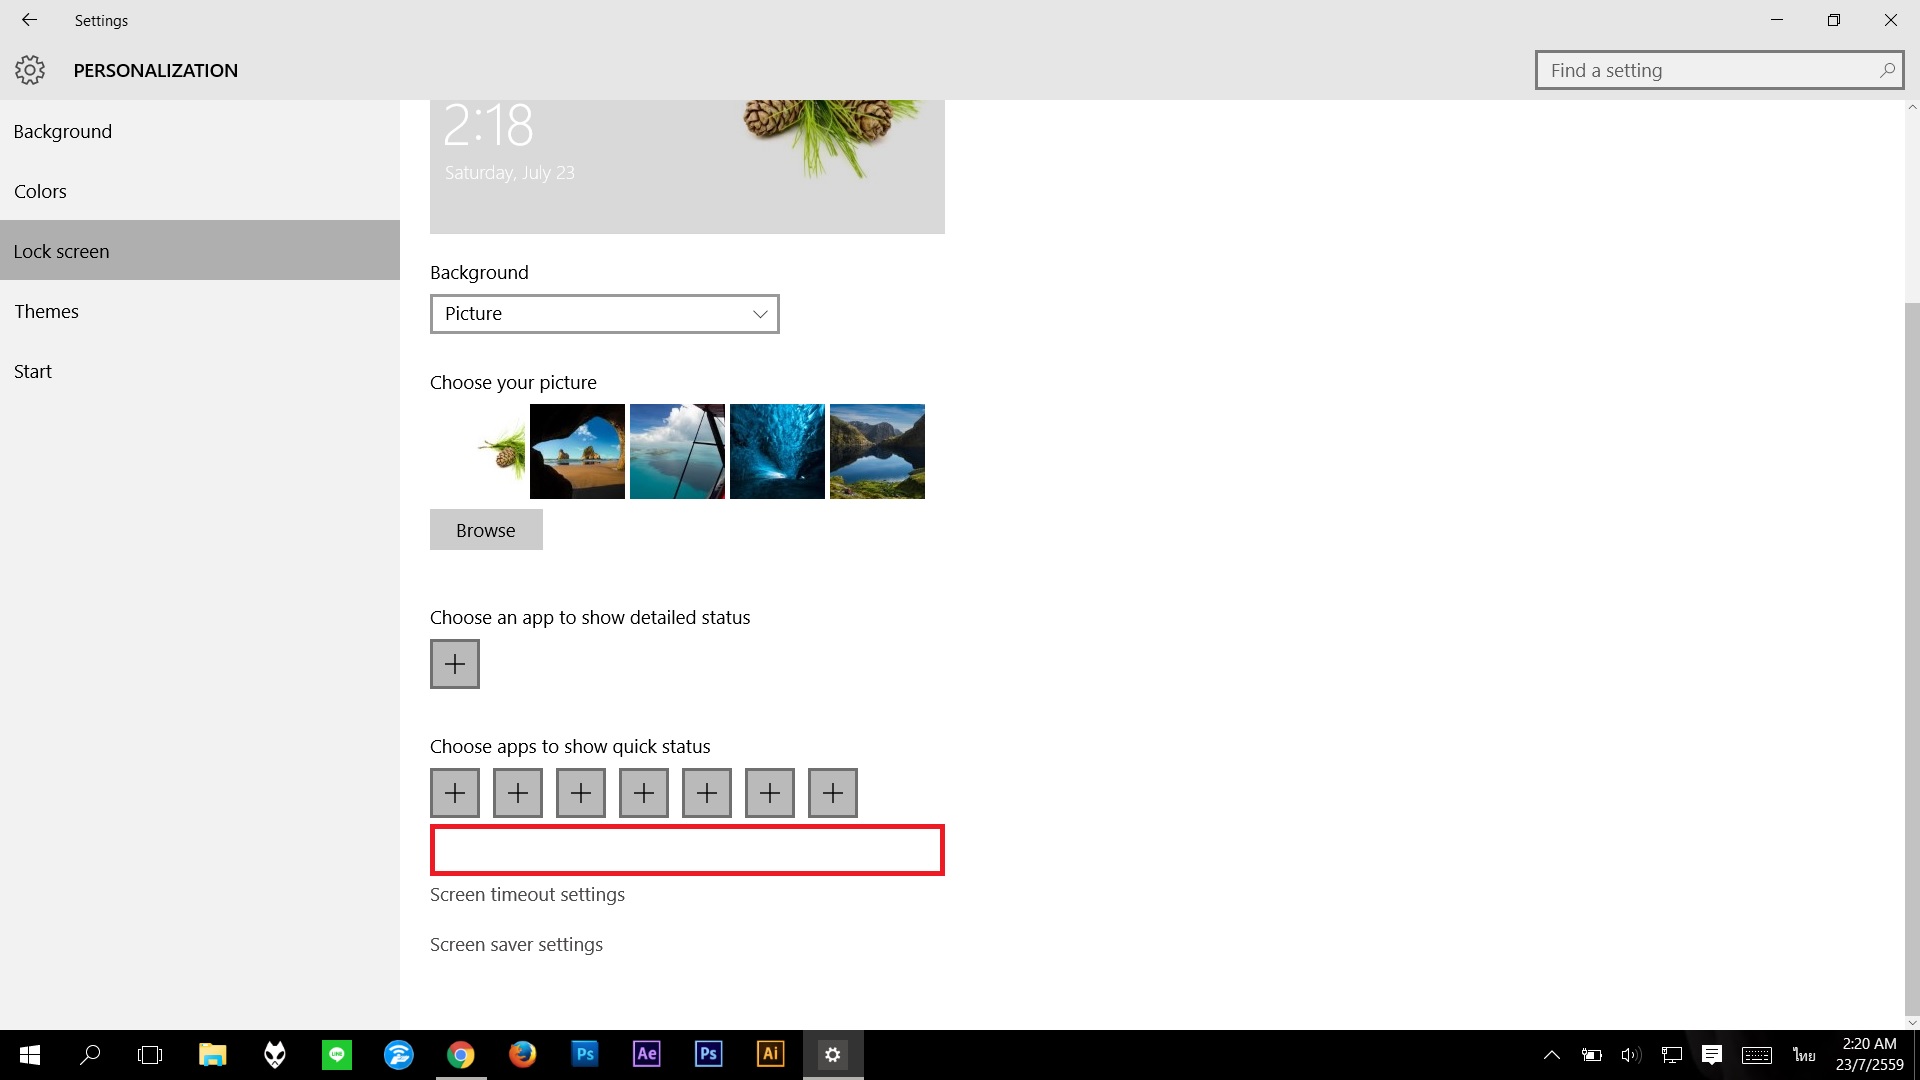Click the fourth quick status plus button
This screenshot has height=1080, width=1920.
(644, 793)
